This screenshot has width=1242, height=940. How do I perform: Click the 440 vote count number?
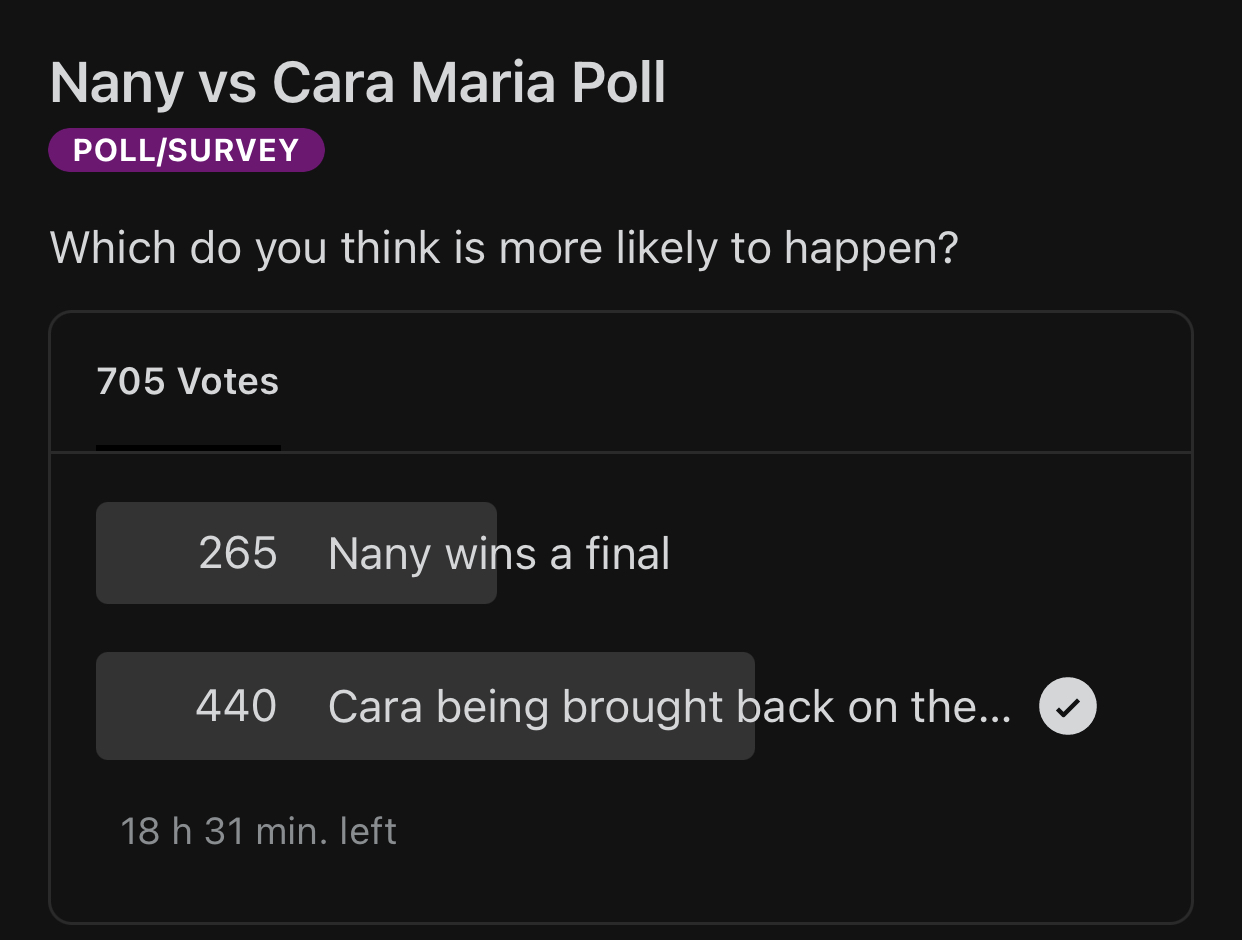coord(236,707)
